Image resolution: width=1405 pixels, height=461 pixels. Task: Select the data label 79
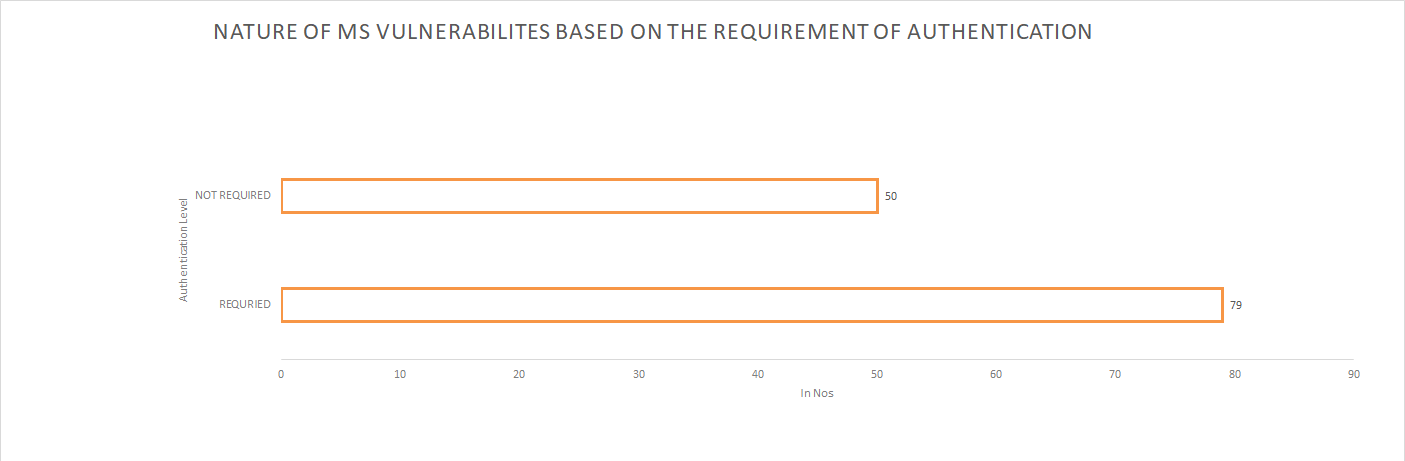[x=1236, y=305]
